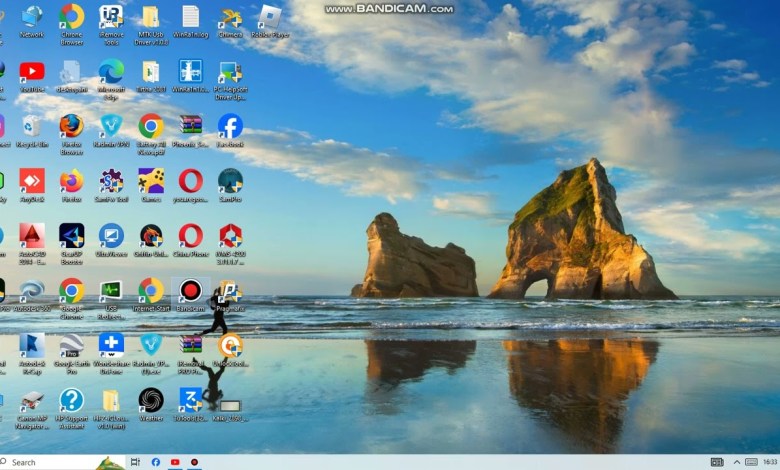780x470 pixels.
Task: Open the HP Support Assistant icon
Action: click(71, 401)
